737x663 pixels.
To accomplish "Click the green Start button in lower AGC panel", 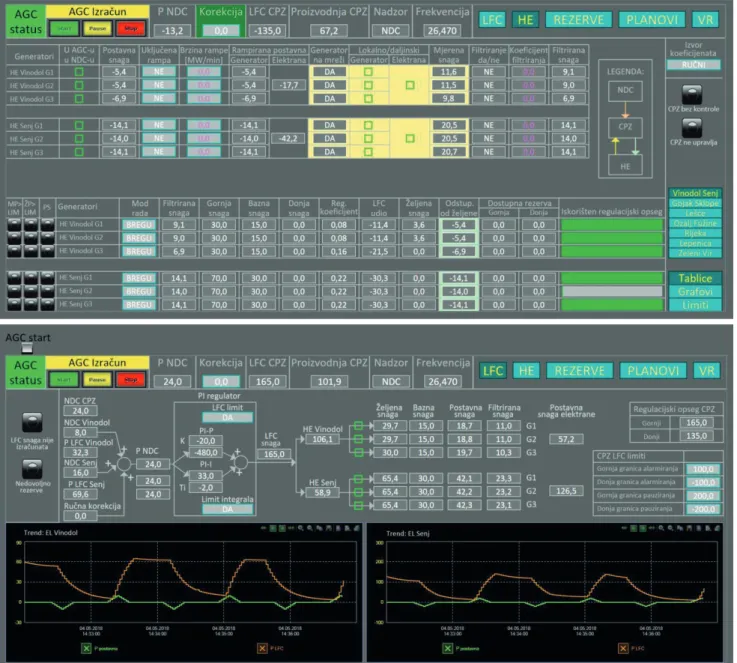I will coord(64,380).
